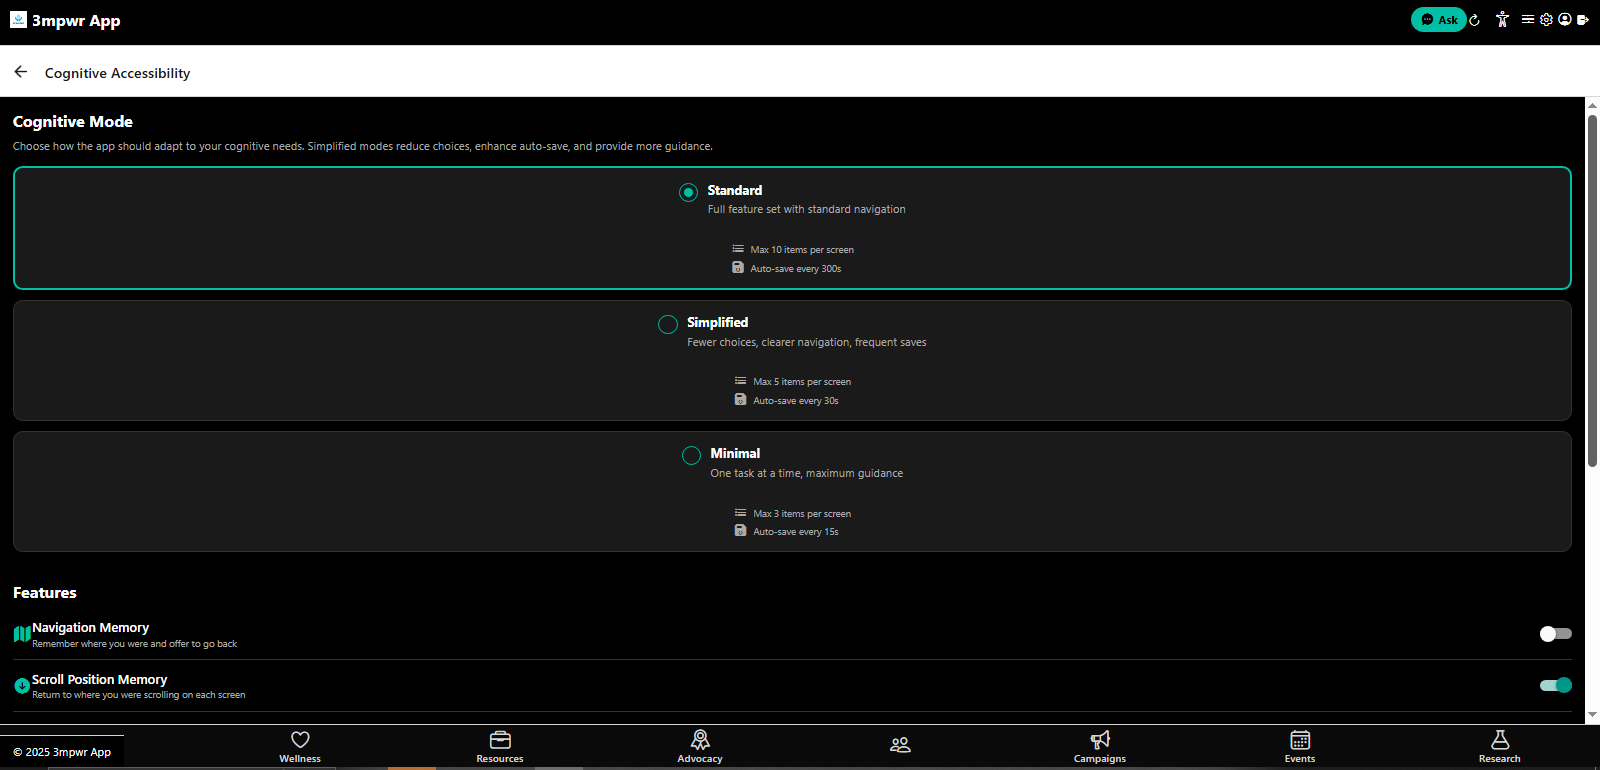This screenshot has width=1600, height=770.
Task: Open the accessibility figure icon
Action: click(1502, 19)
